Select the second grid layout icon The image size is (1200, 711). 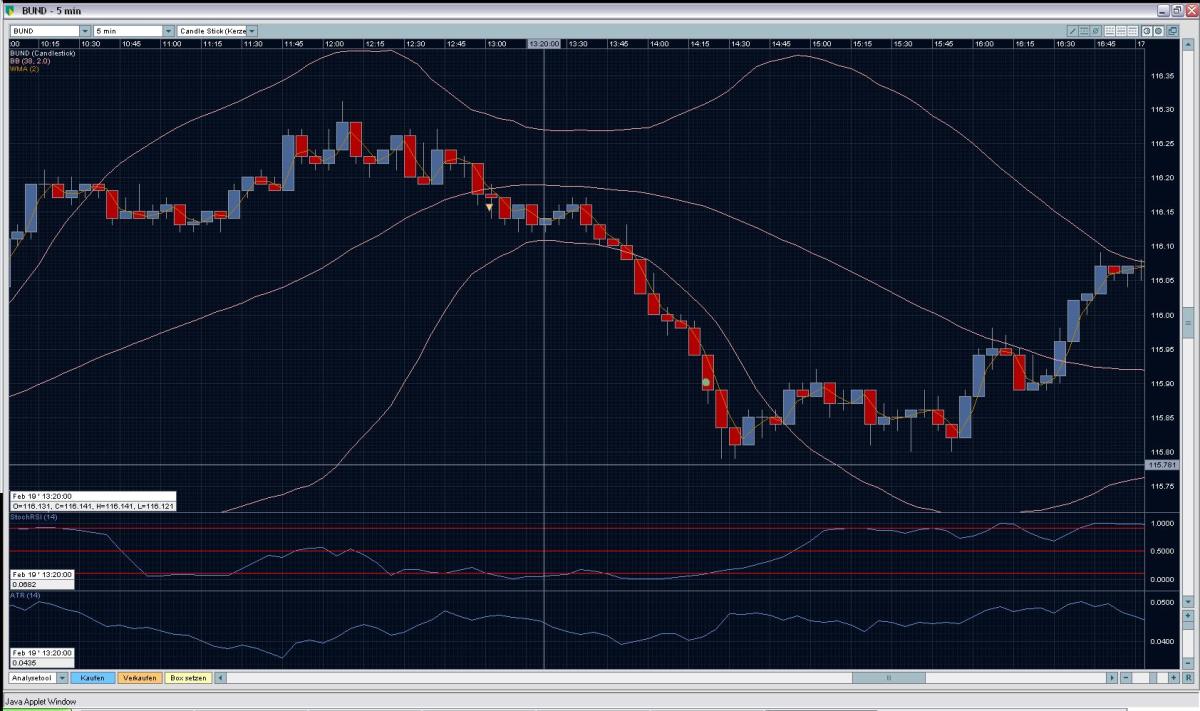[1121, 31]
